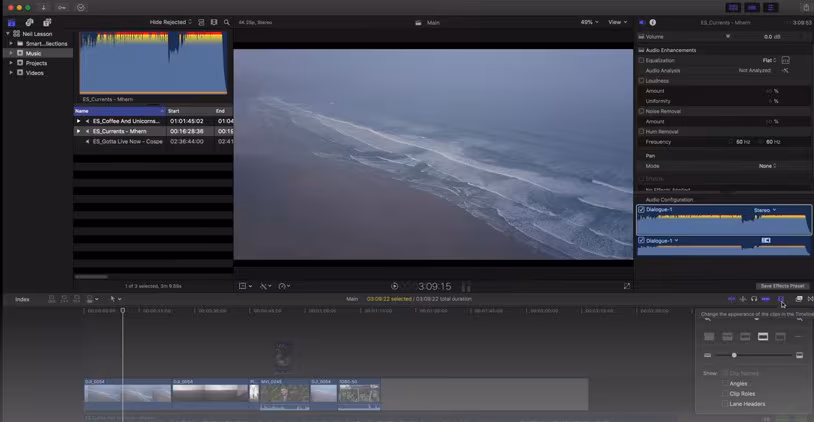Uncheck the top Dialogue-1 component checkbox
The height and width of the screenshot is (422, 814).
coord(641,210)
